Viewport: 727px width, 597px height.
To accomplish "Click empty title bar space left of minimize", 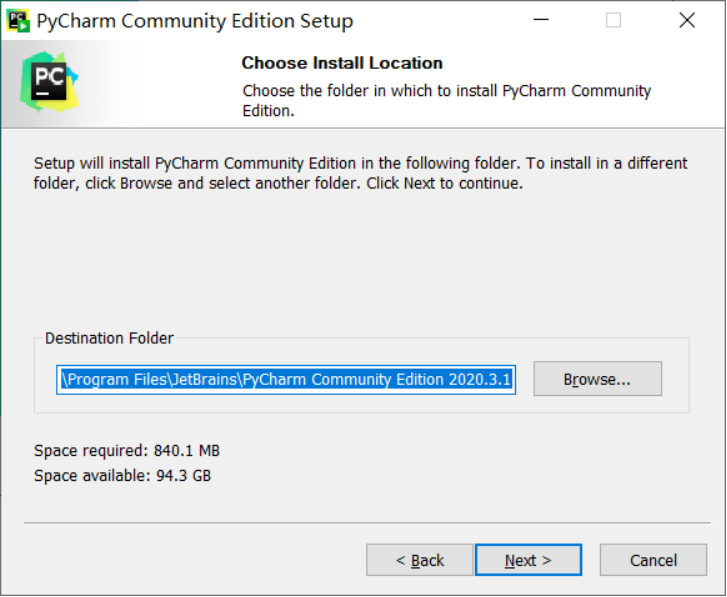I will tap(440, 20).
